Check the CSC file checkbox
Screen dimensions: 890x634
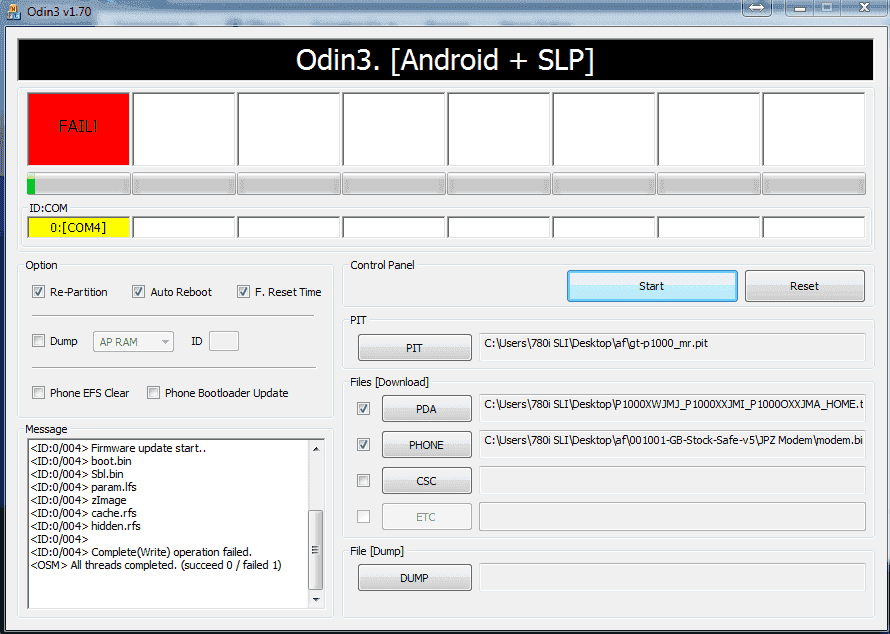(x=363, y=481)
